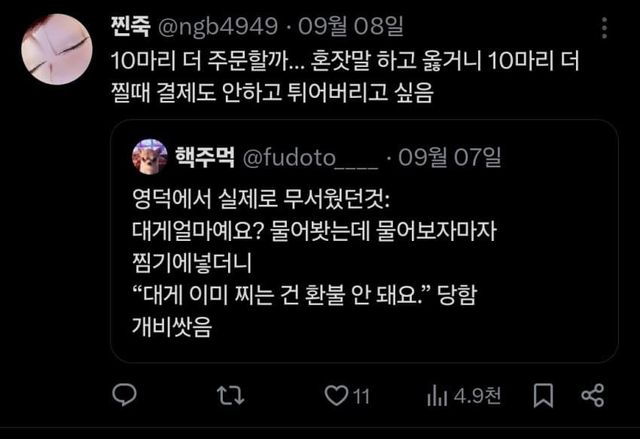Open 핵주먹 profile avatar in quoted tweet
The height and width of the screenshot is (439, 640).
[x=150, y=157]
